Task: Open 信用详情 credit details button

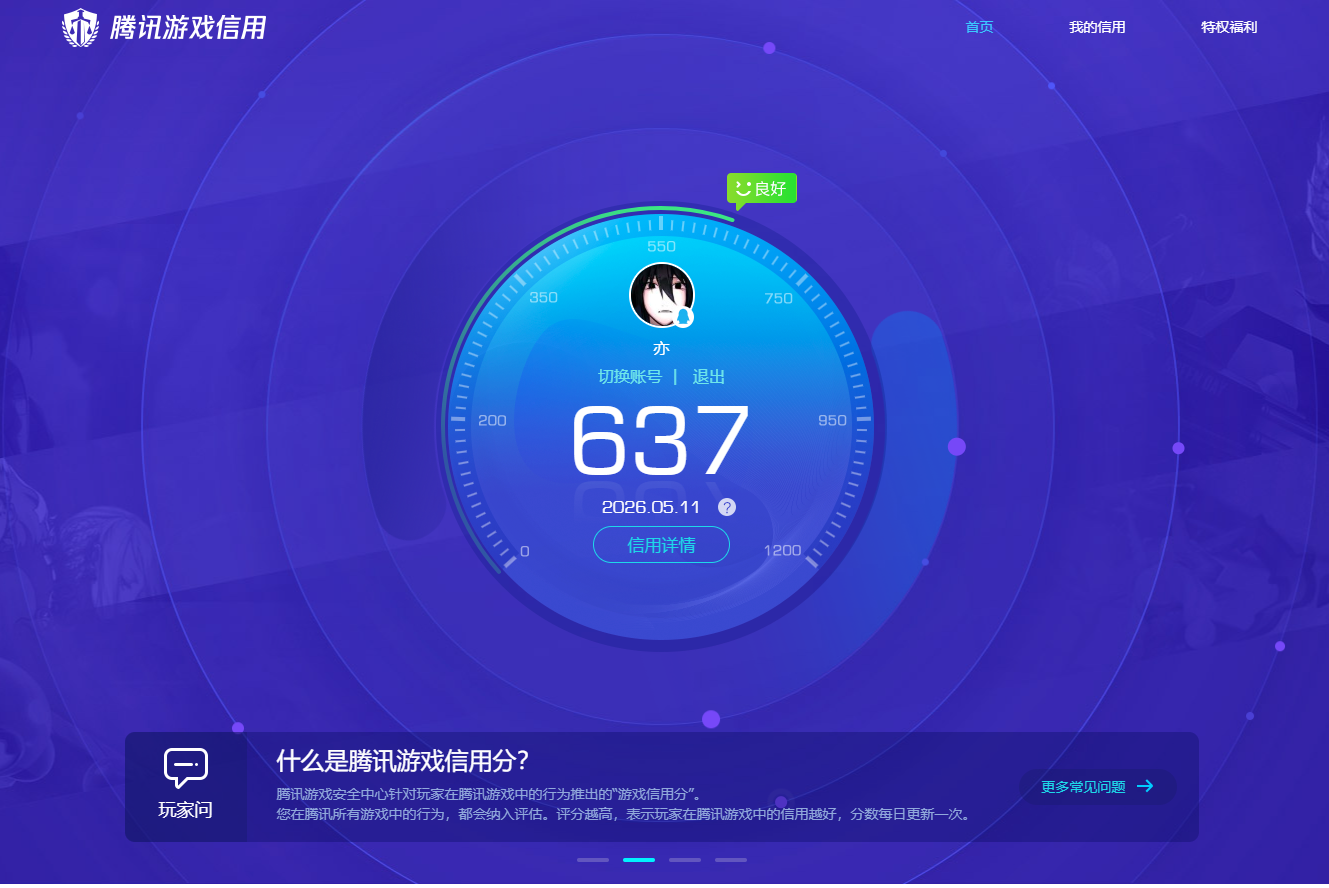Action: click(661, 545)
